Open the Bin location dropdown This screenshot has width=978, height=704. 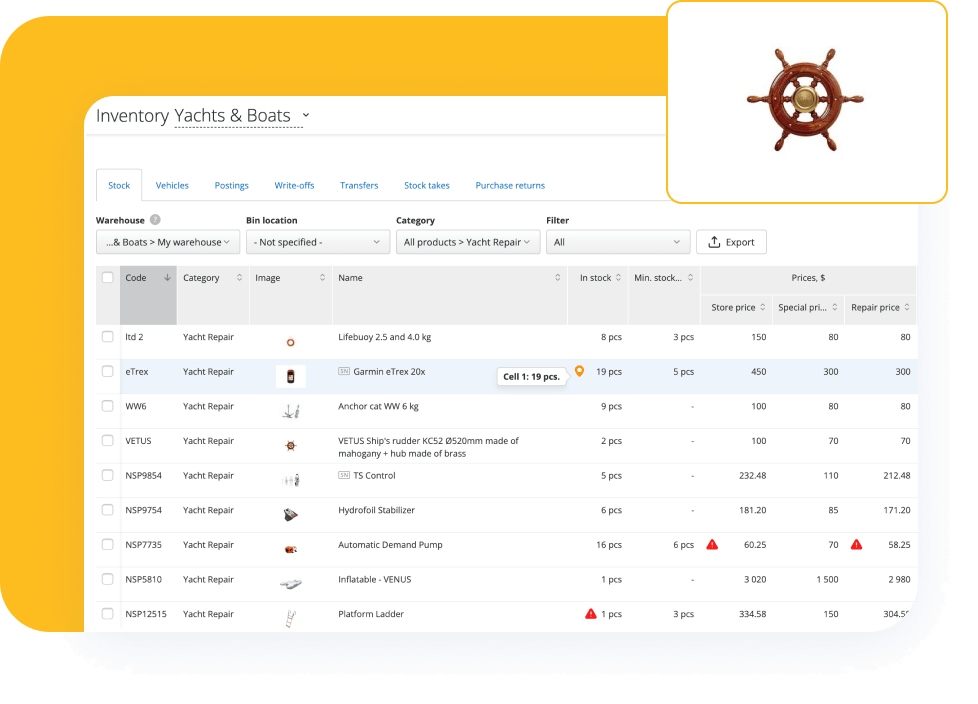(317, 241)
